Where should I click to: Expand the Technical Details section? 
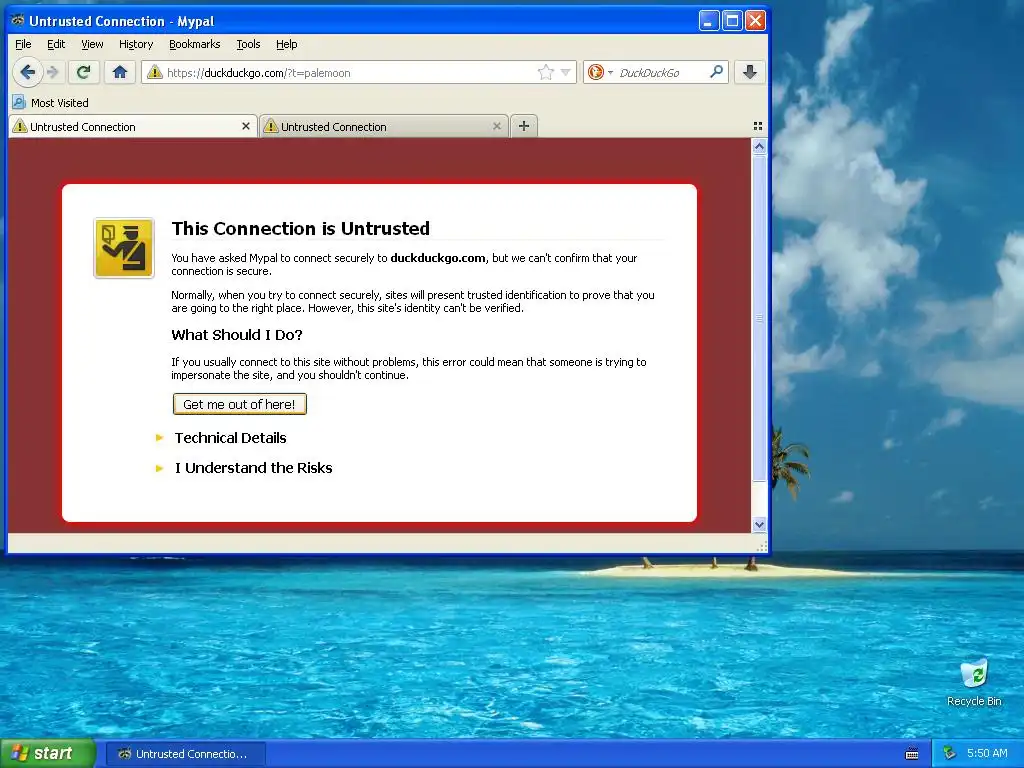pyautogui.click(x=230, y=438)
